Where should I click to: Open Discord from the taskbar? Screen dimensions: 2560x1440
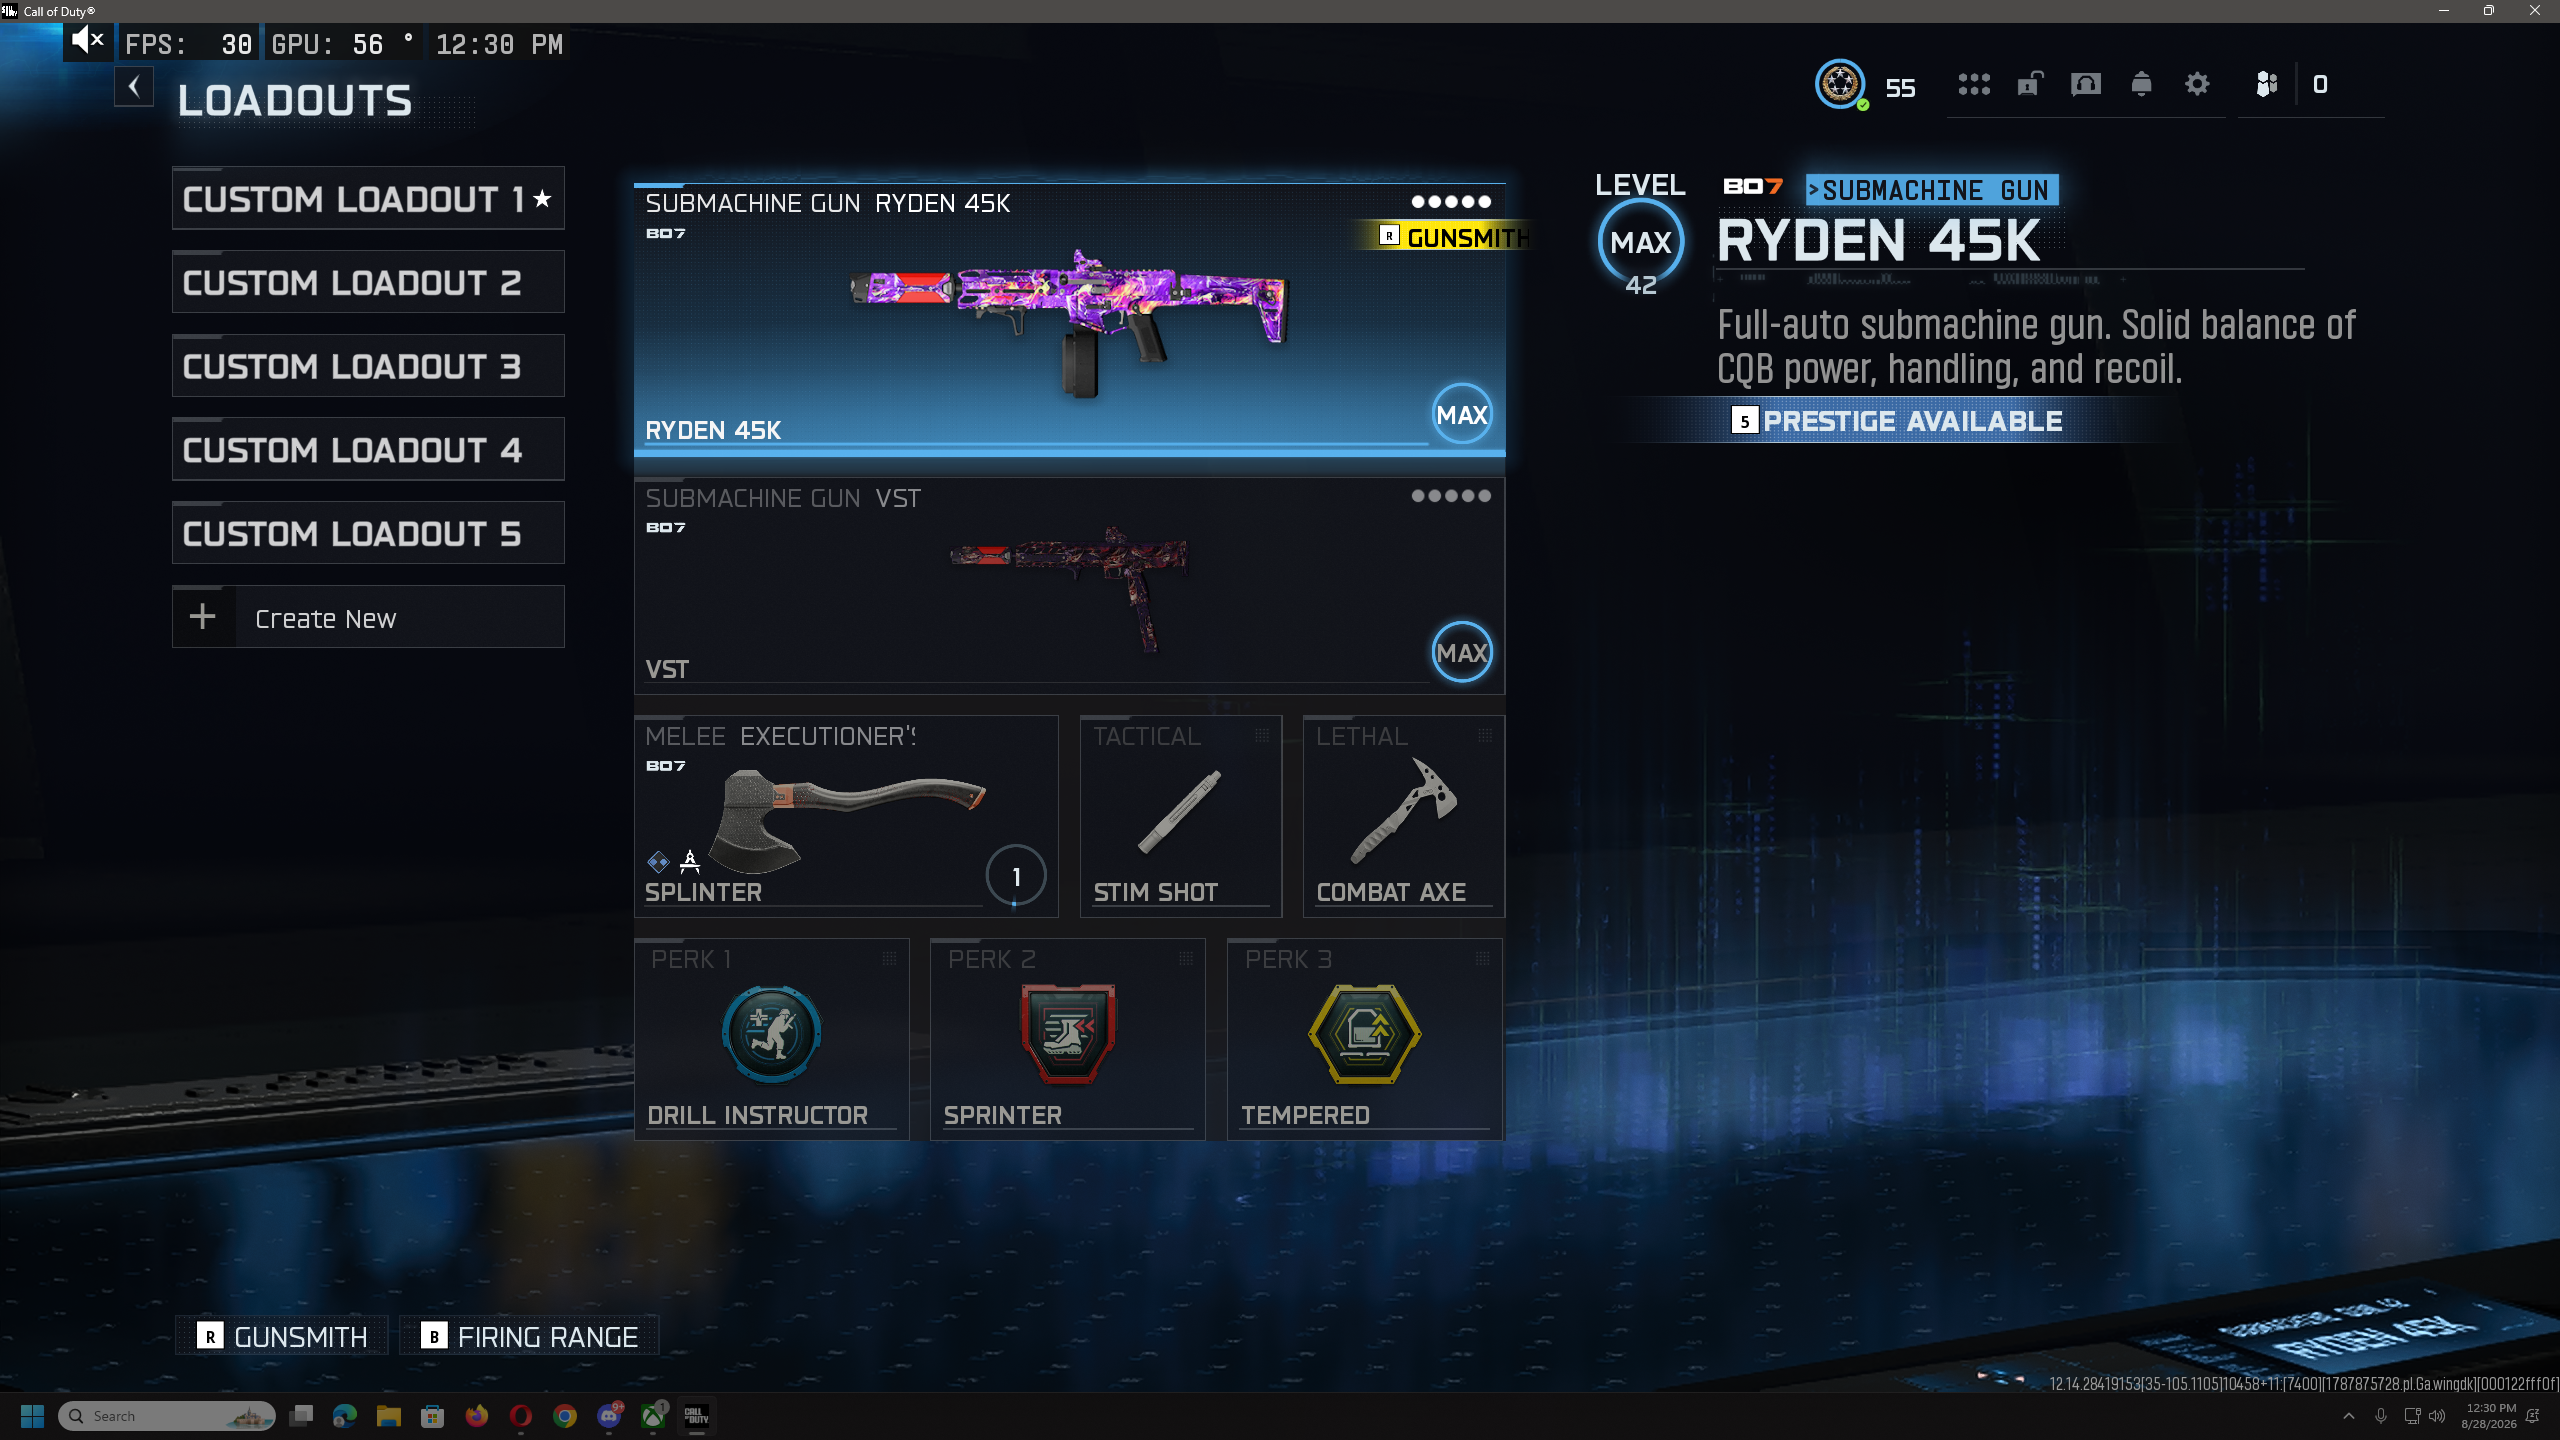(x=609, y=1416)
